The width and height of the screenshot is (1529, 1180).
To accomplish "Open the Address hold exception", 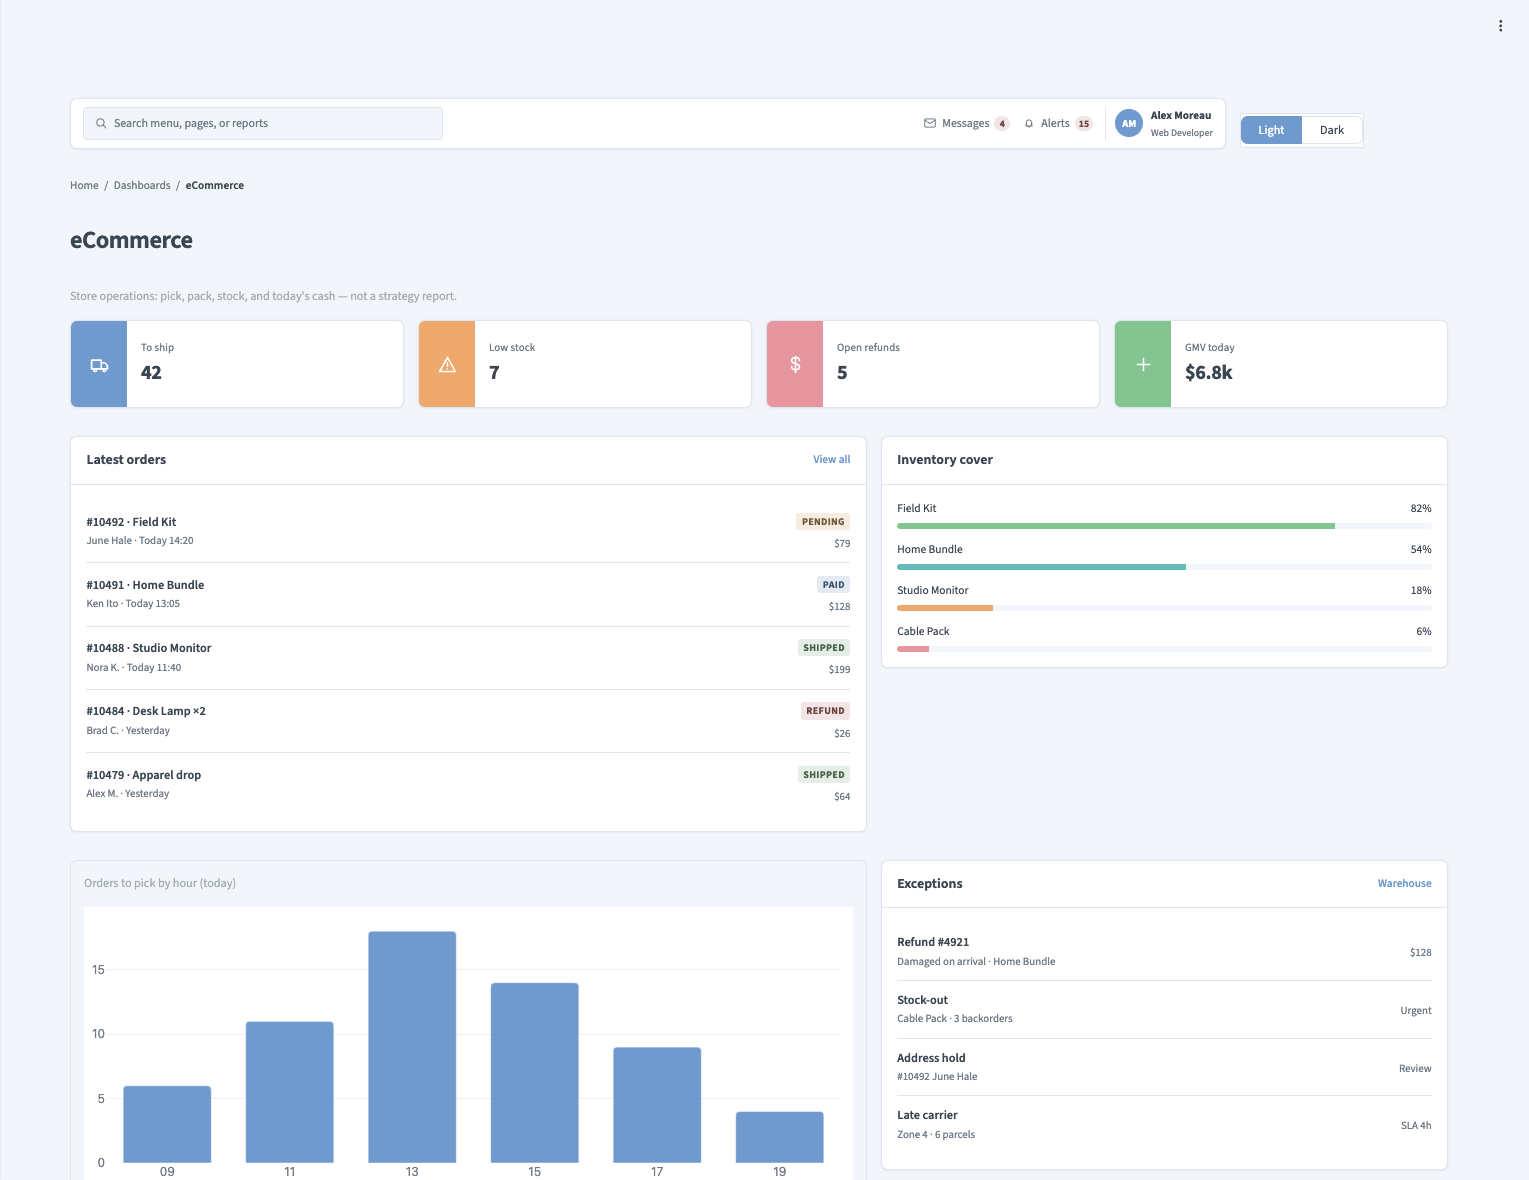I will tap(1164, 1068).
